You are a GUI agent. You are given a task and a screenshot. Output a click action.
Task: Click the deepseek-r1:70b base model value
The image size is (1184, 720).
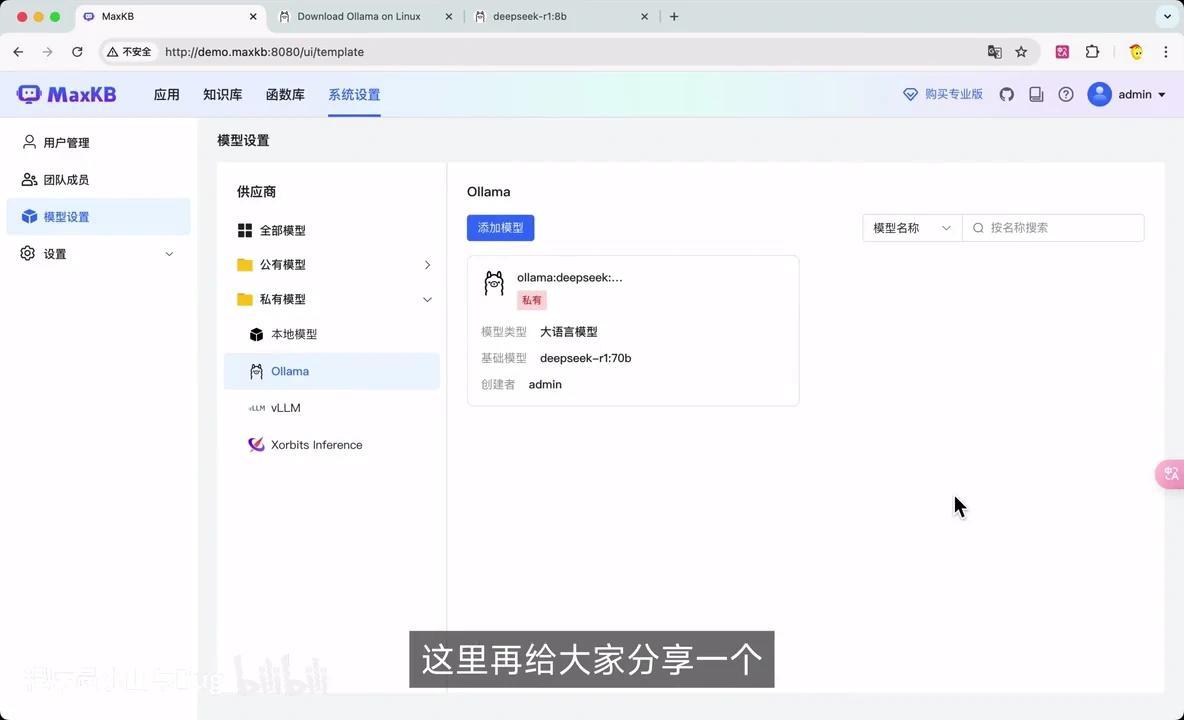coord(585,358)
